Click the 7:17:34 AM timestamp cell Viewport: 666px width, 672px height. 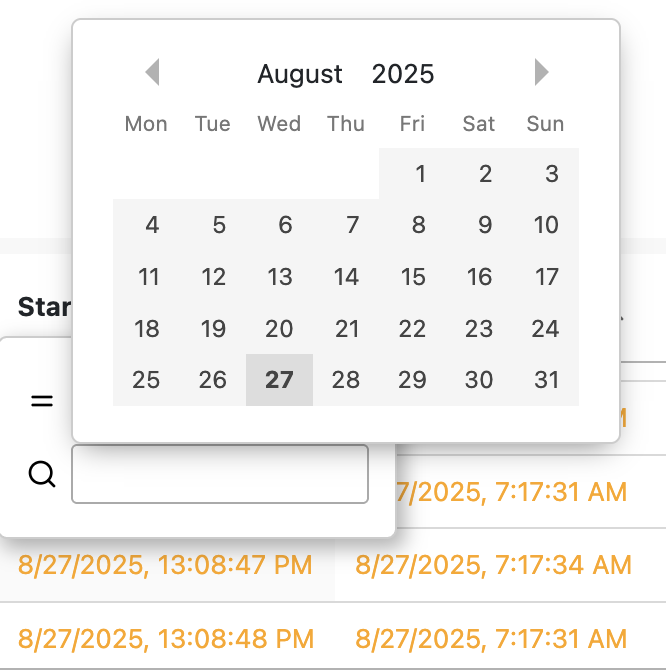click(493, 565)
